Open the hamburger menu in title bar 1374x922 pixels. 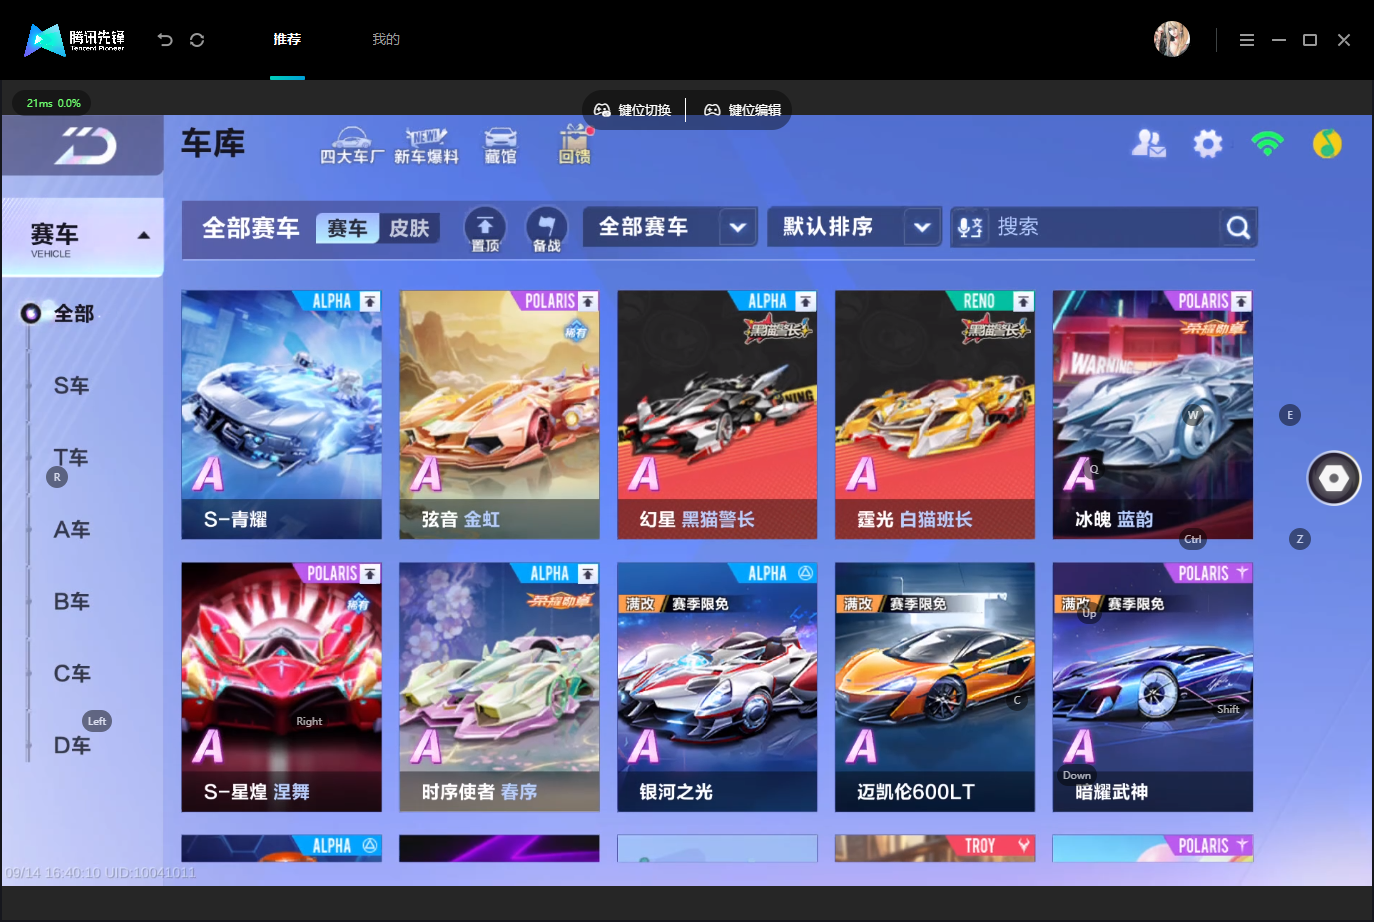point(1247,40)
